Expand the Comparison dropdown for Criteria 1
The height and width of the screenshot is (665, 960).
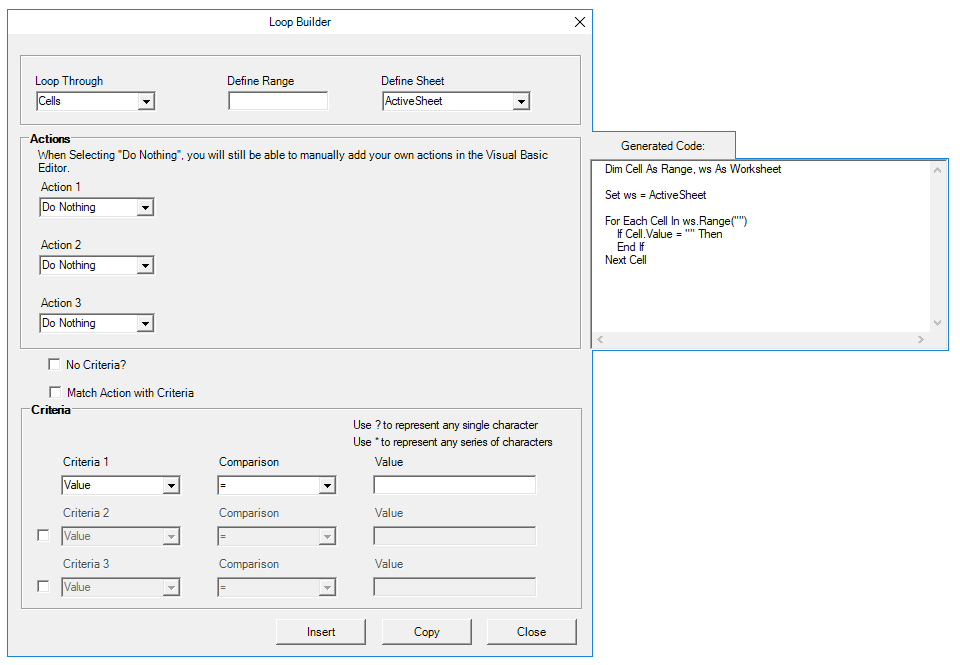[x=329, y=485]
